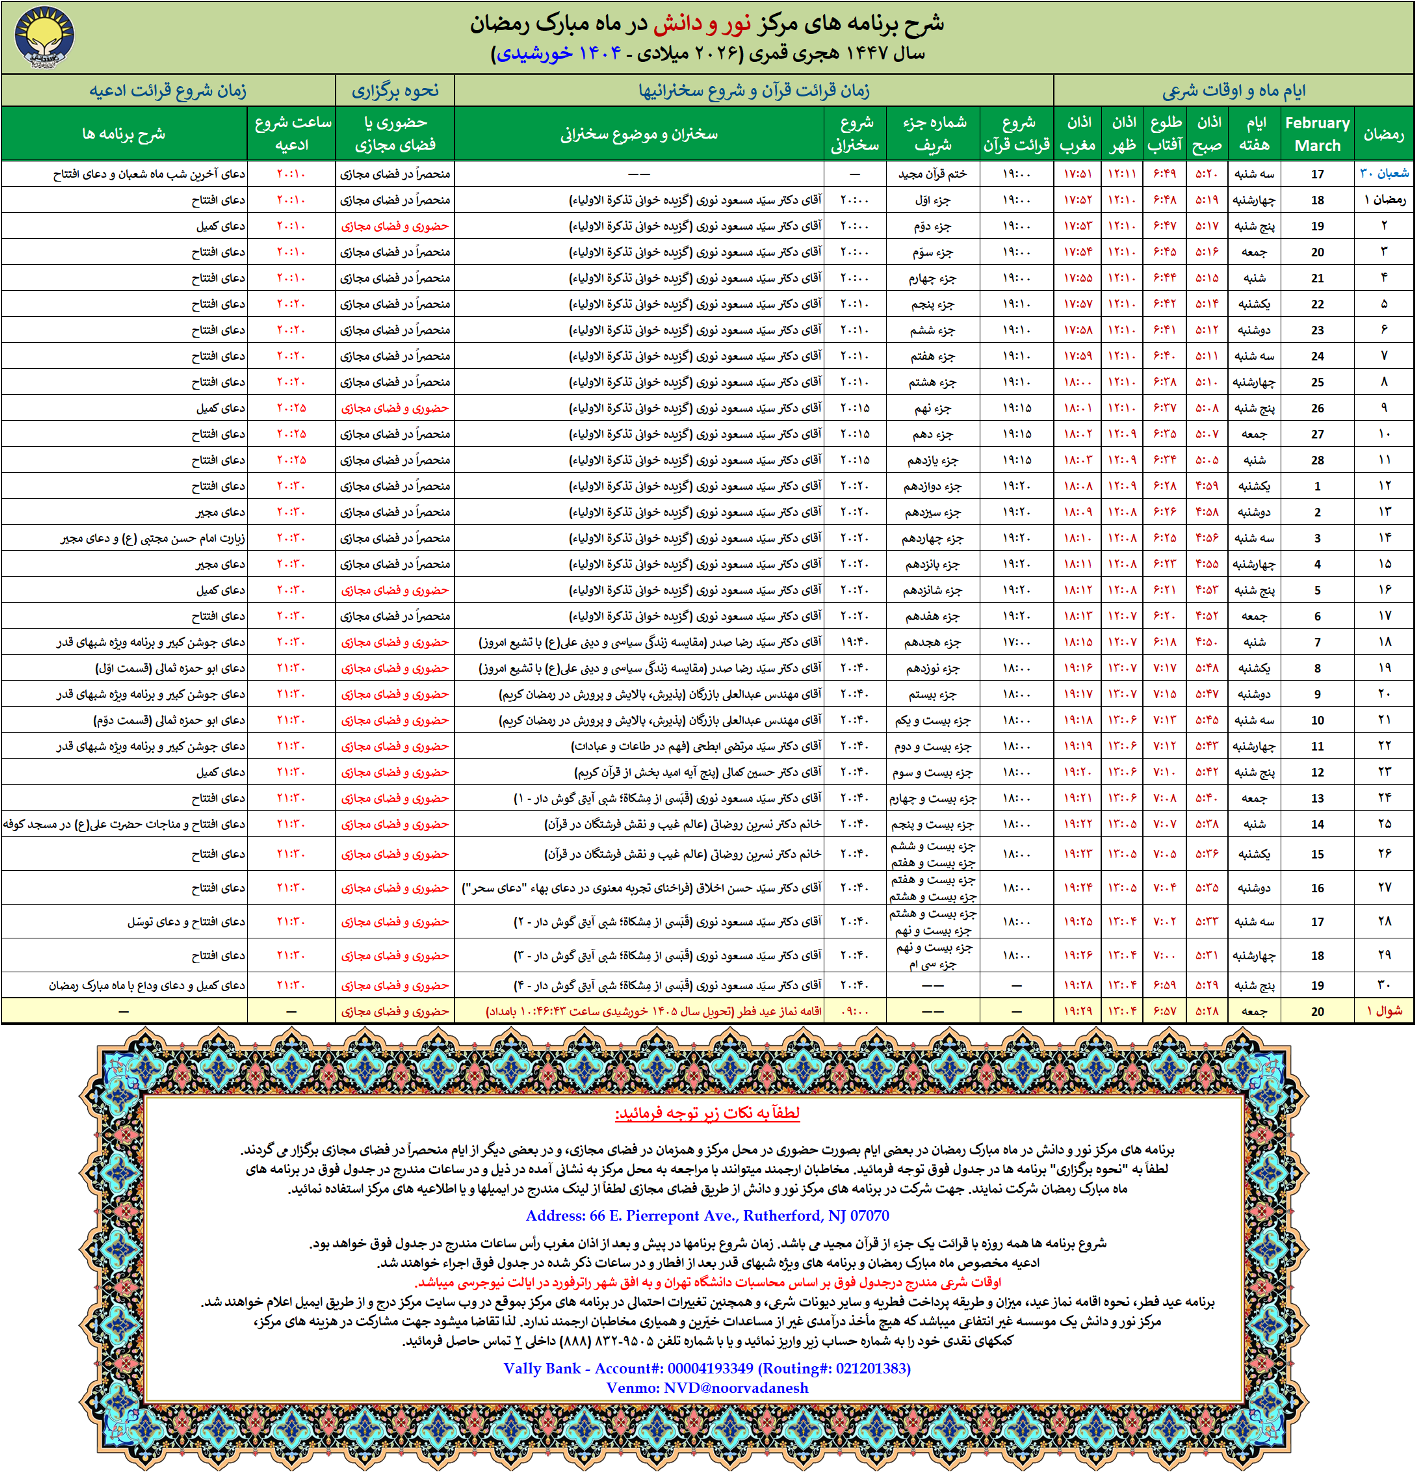Click the 'رمضان' column header
Image resolution: width=1415 pixels, height=1476 pixels.
click(x=1384, y=134)
